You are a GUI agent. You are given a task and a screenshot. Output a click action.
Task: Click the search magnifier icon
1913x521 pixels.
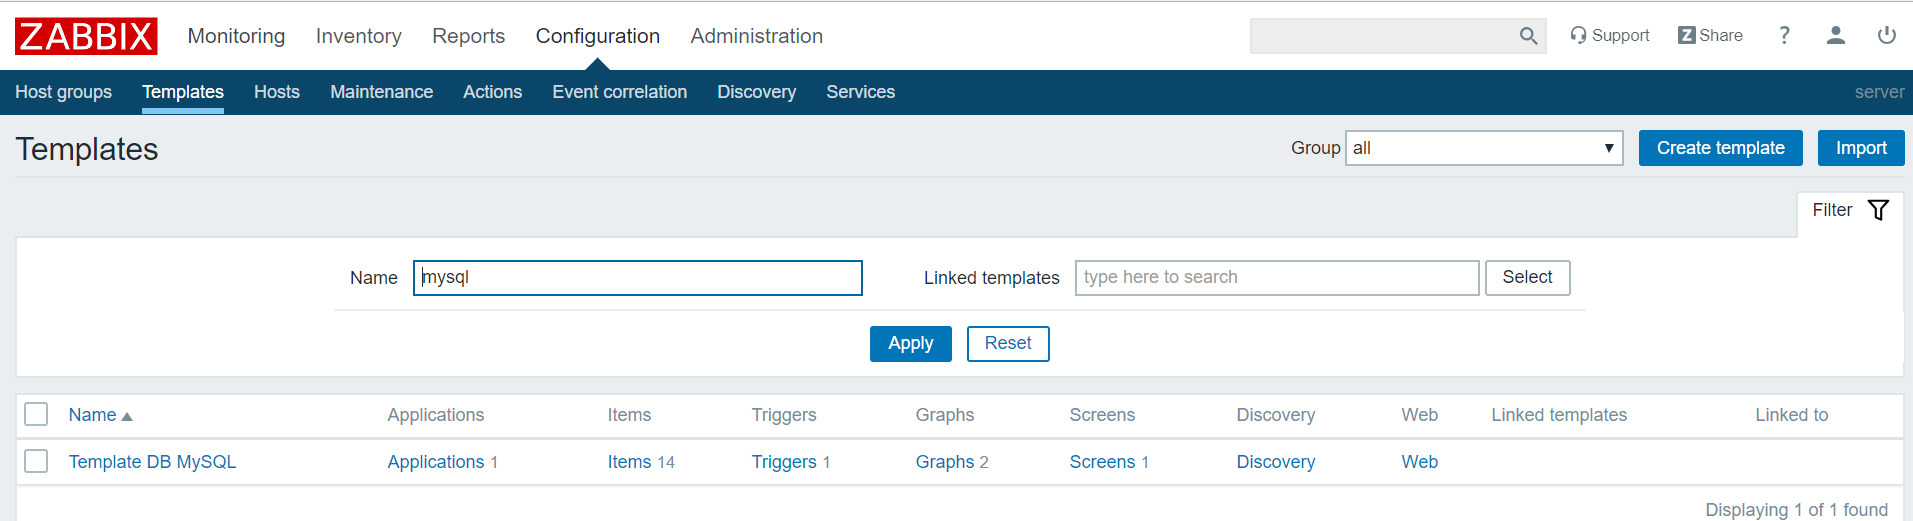1528,36
